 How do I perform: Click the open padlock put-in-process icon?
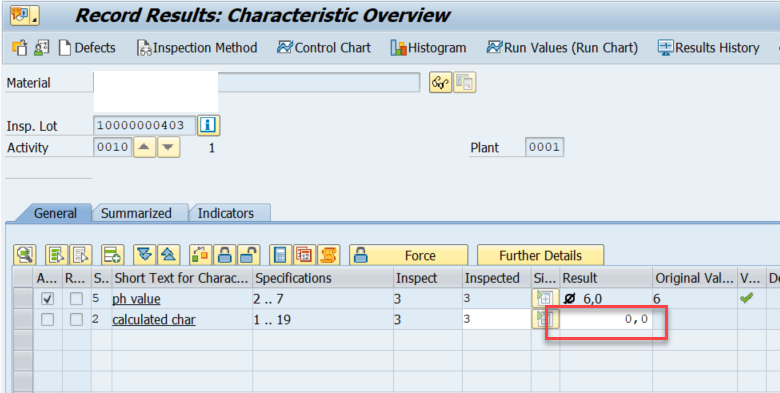248,255
